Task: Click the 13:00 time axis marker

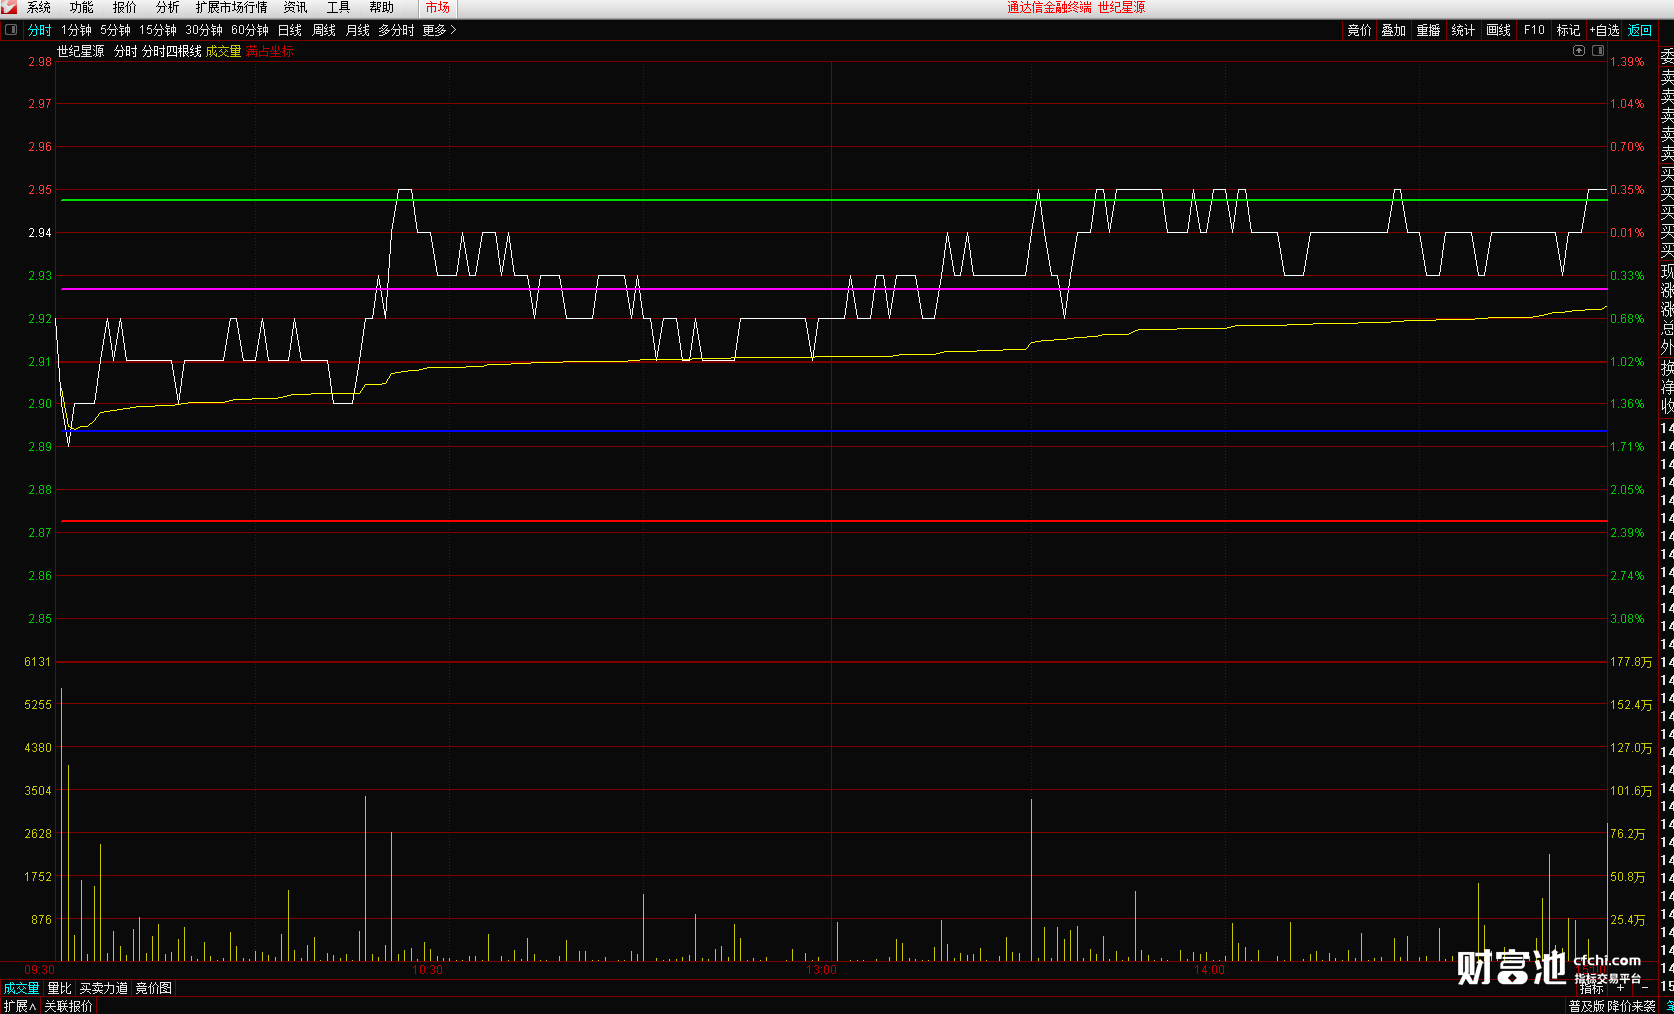Action: click(x=821, y=970)
